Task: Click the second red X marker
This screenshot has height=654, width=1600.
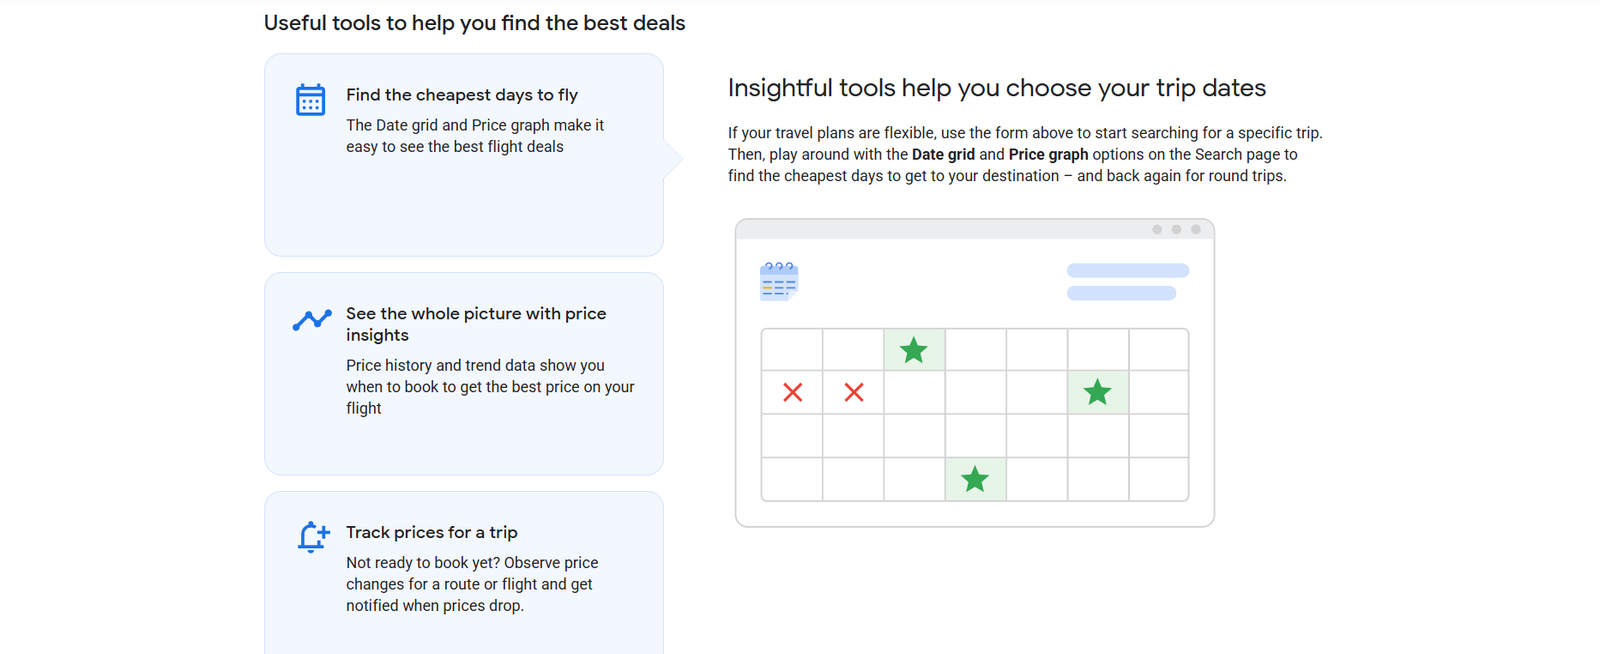Action: tap(853, 392)
